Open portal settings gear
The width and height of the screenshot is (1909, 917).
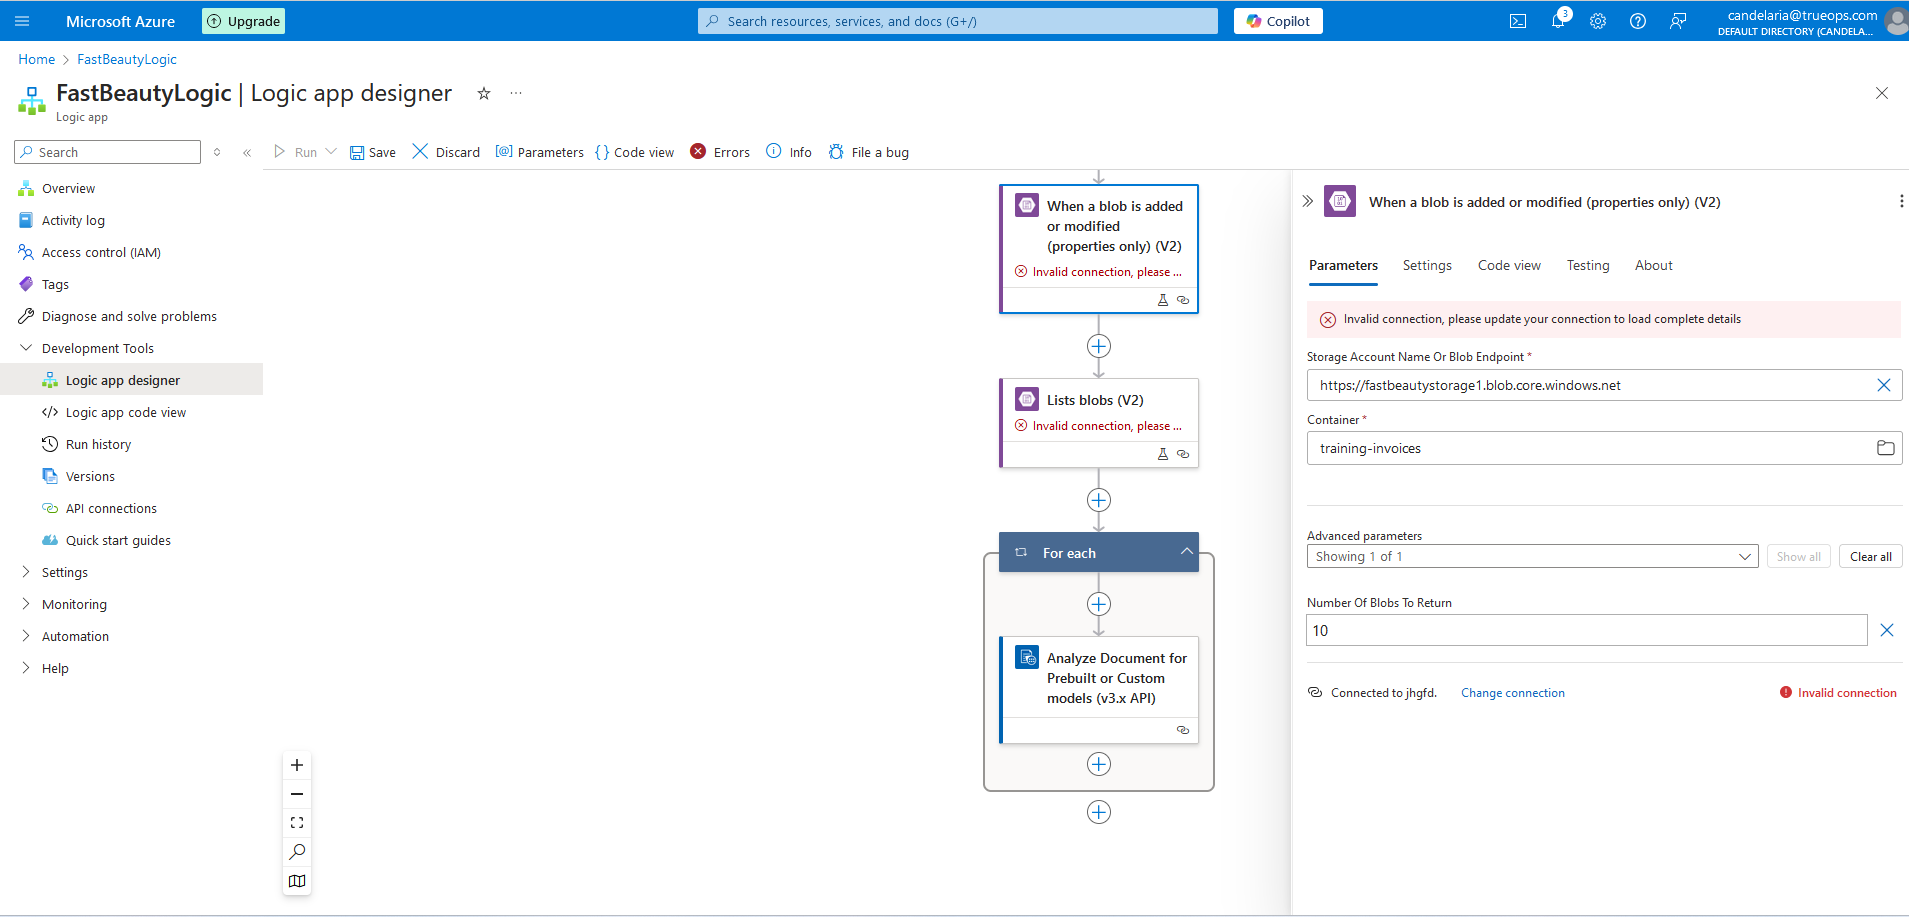coord(1598,21)
